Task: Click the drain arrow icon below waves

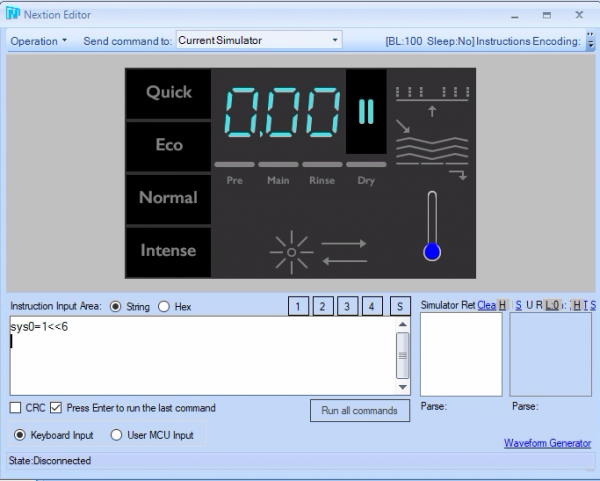Action: (458, 175)
